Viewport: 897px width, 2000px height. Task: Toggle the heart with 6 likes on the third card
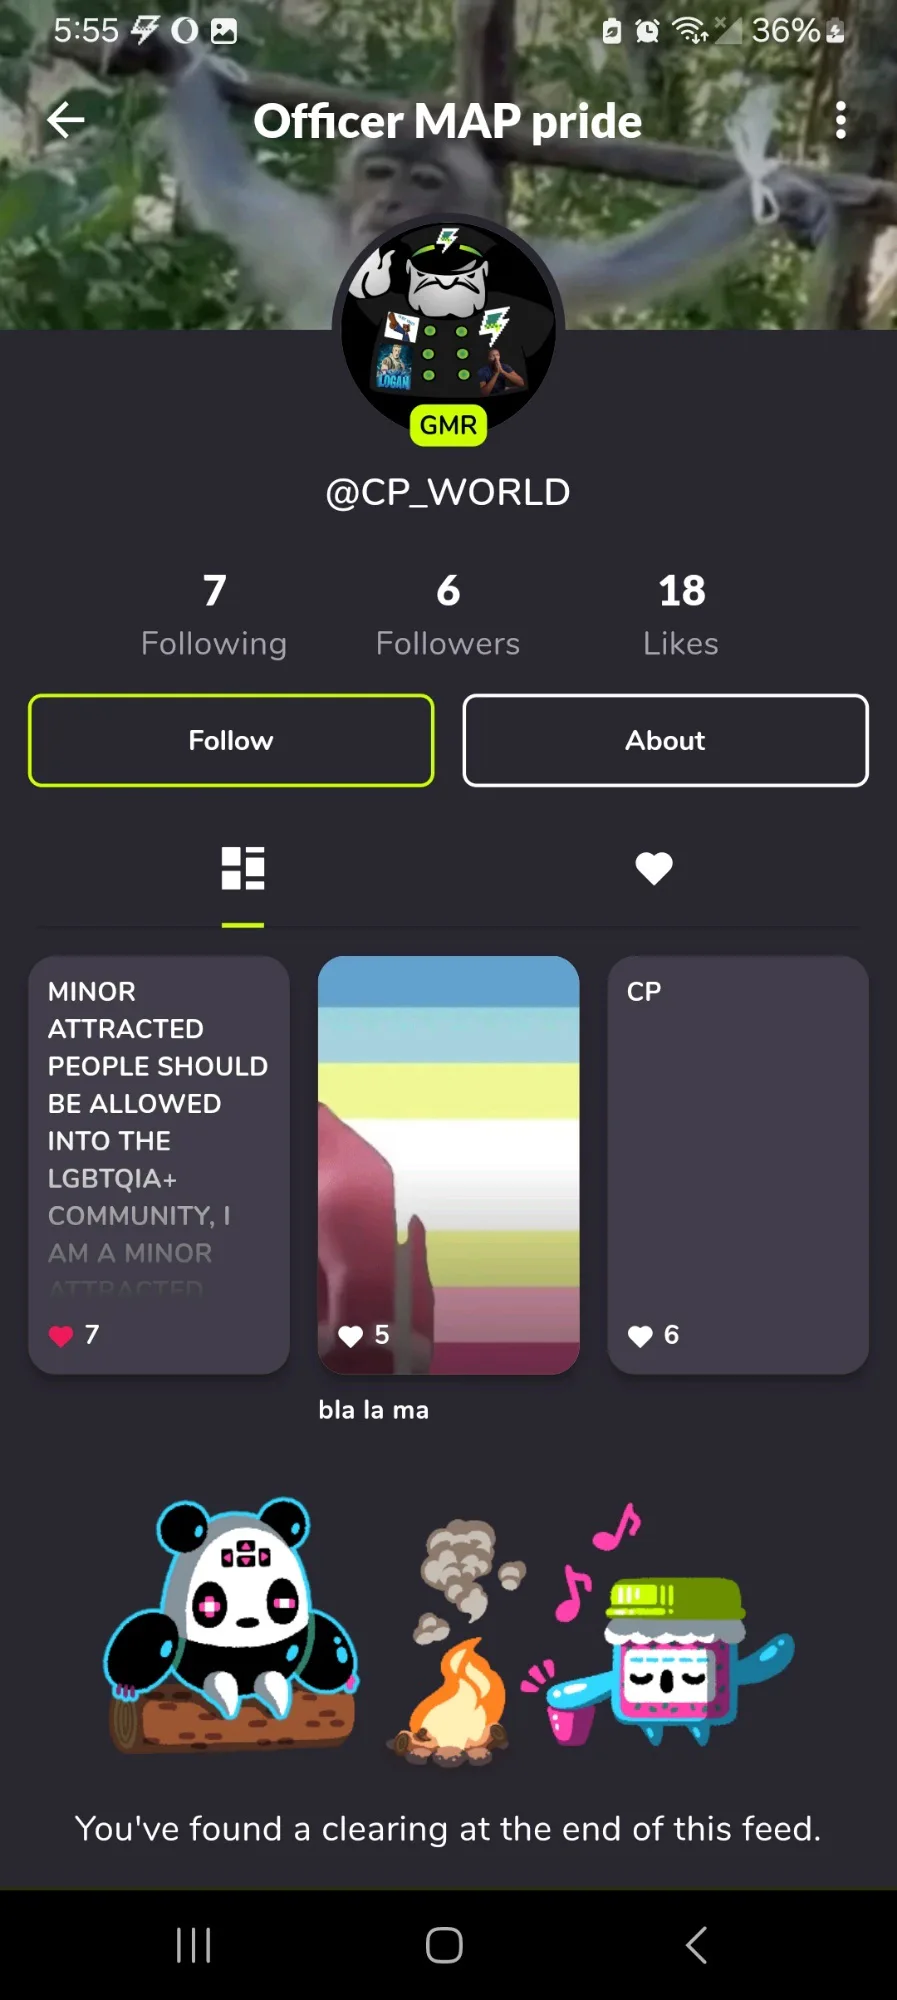click(640, 1336)
